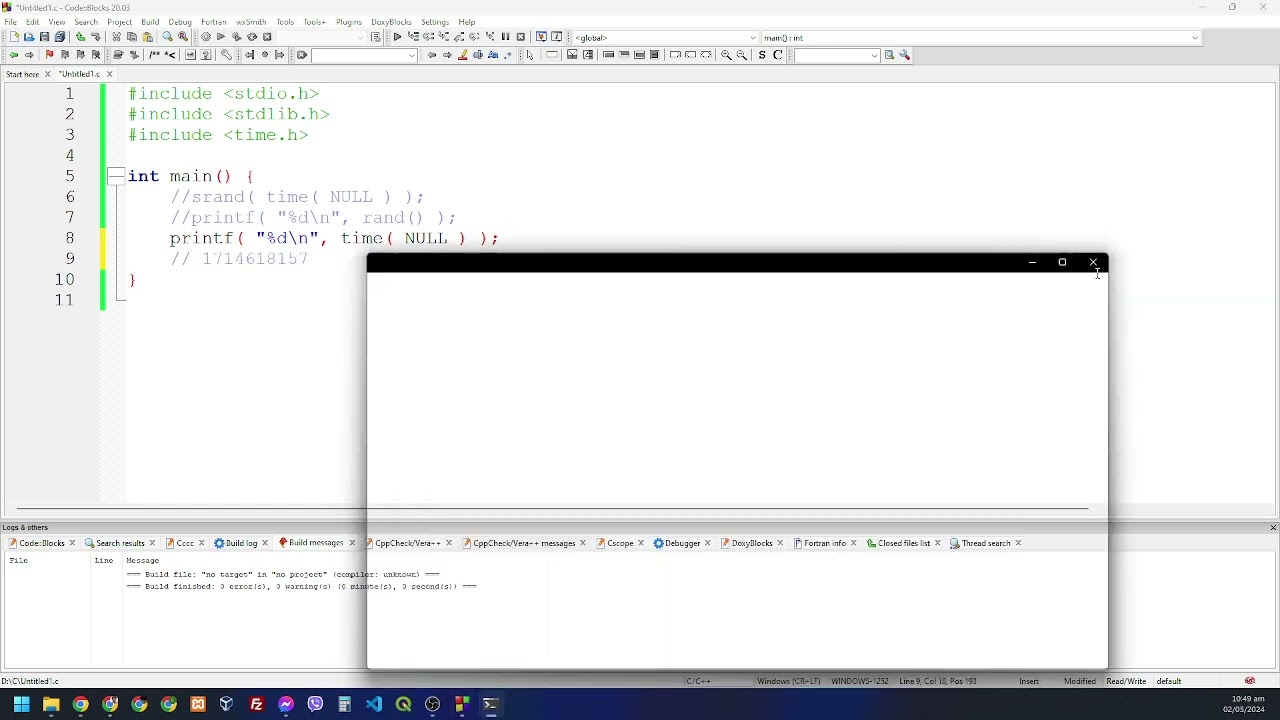Screen dimensions: 1280x720
Task: Open the build target dropdown
Action: 361,38
